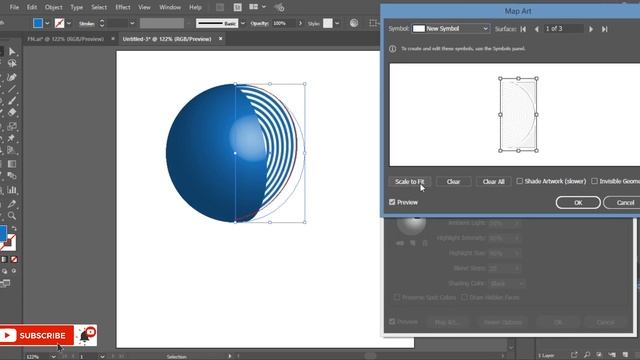This screenshot has height=360, width=640.
Task: Swap fill and stroke colors
Action: 14,228
